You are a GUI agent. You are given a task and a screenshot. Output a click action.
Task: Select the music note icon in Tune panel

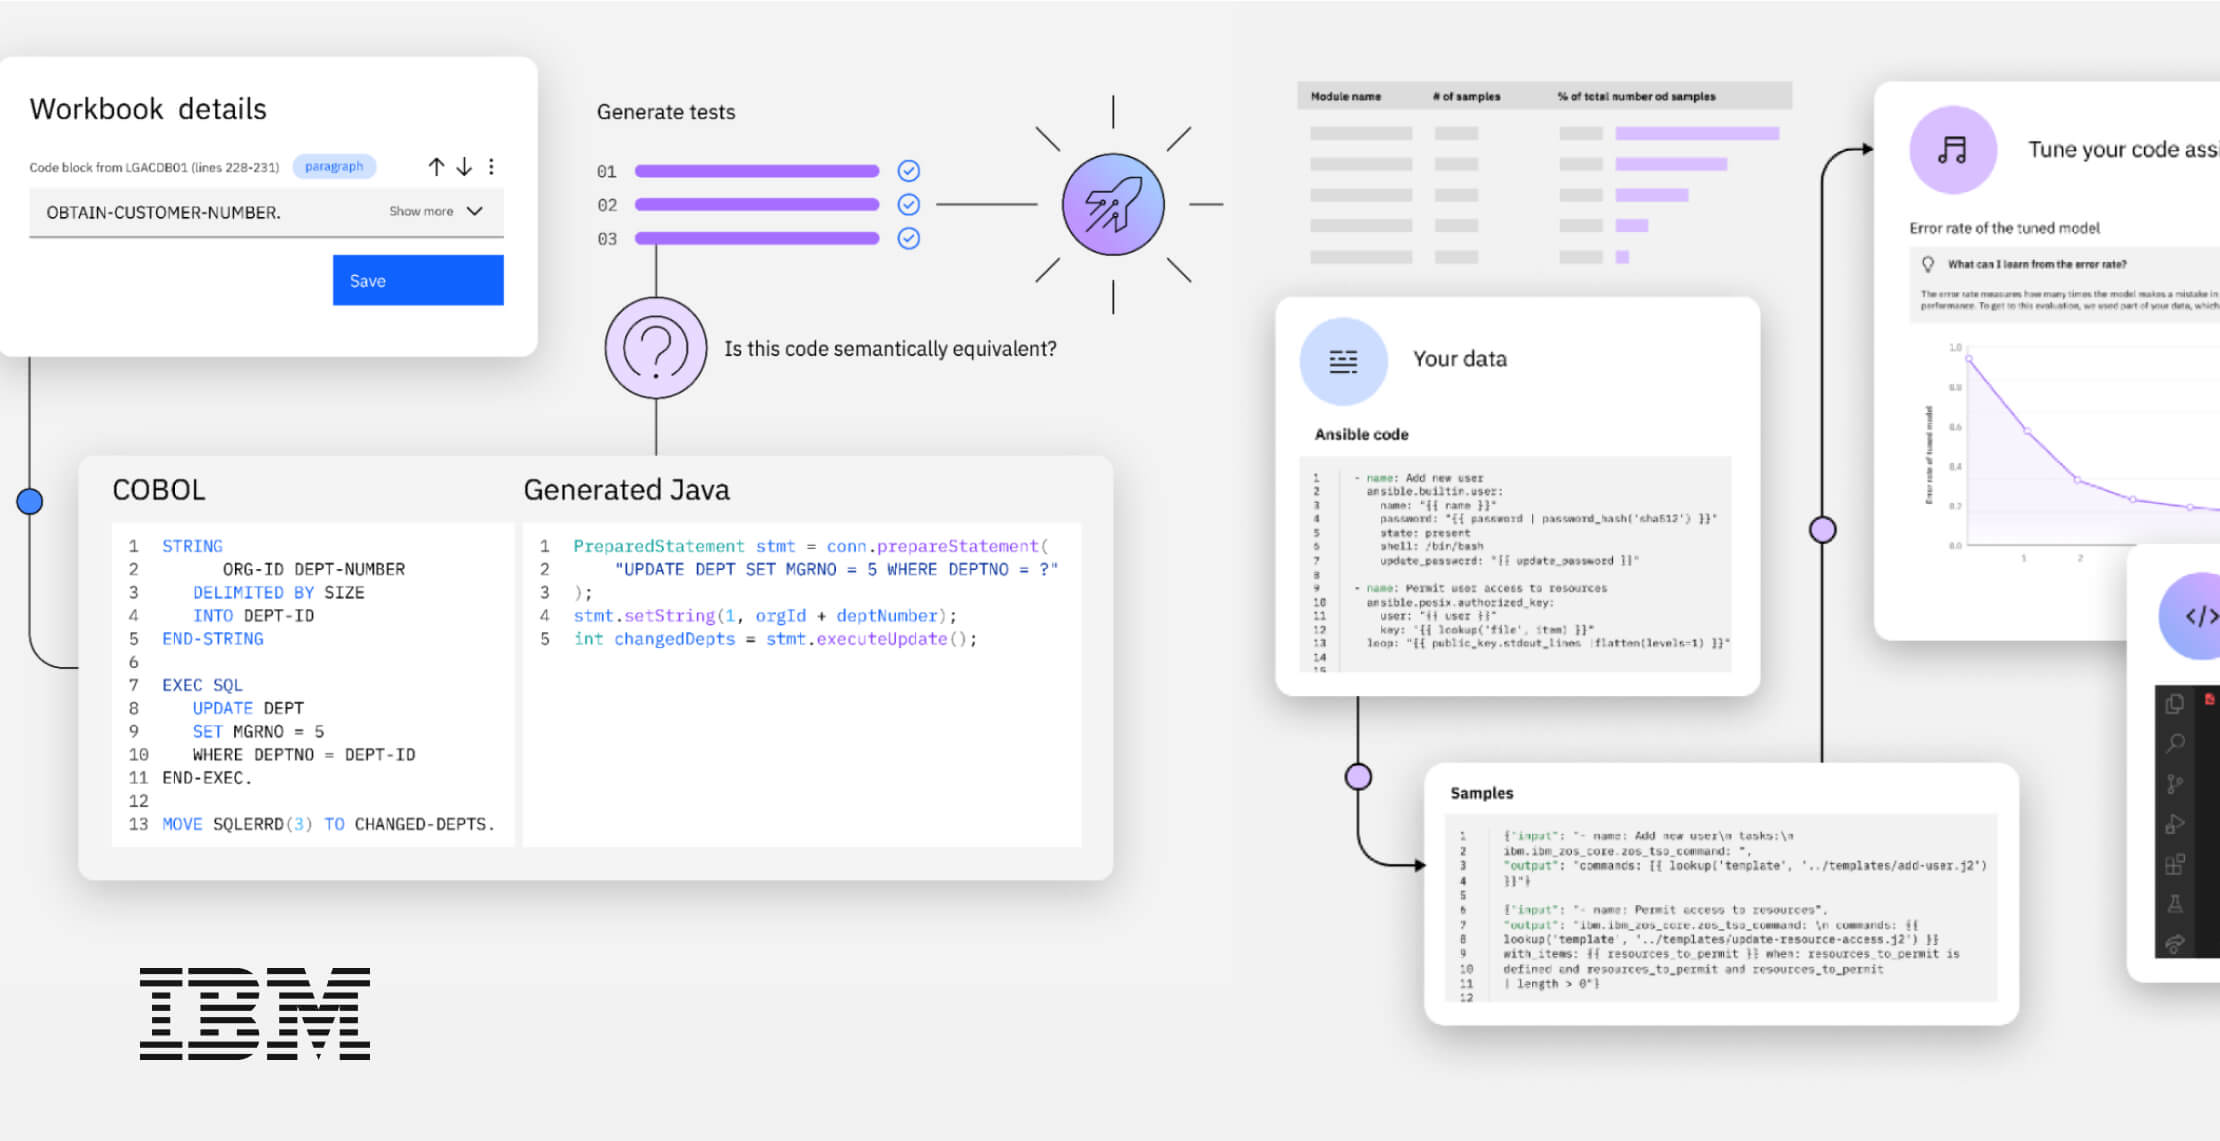[1952, 150]
